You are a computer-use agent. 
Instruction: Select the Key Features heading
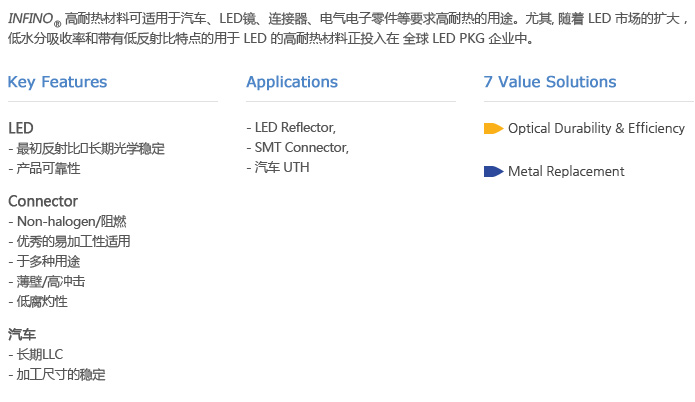[x=58, y=82]
